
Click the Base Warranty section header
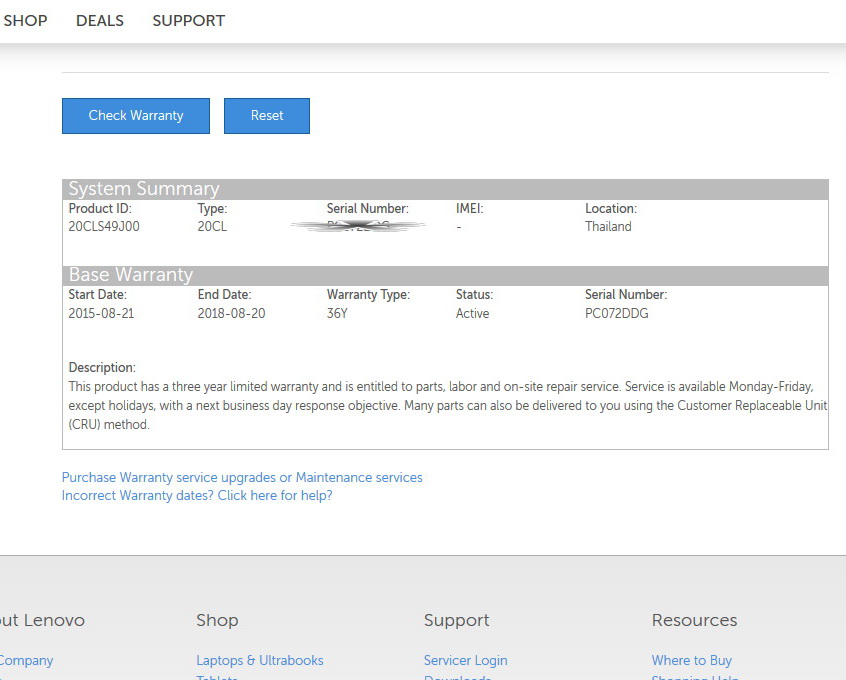[131, 275]
